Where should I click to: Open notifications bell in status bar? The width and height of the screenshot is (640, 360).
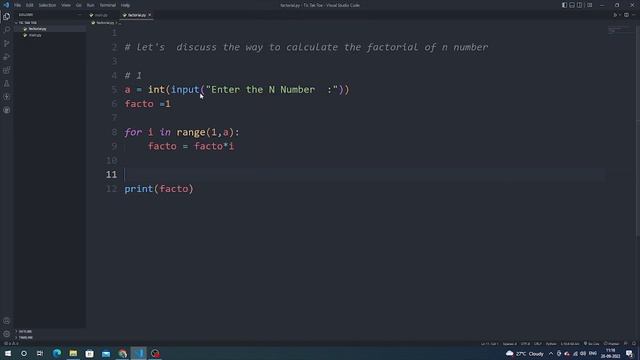coord(634,344)
